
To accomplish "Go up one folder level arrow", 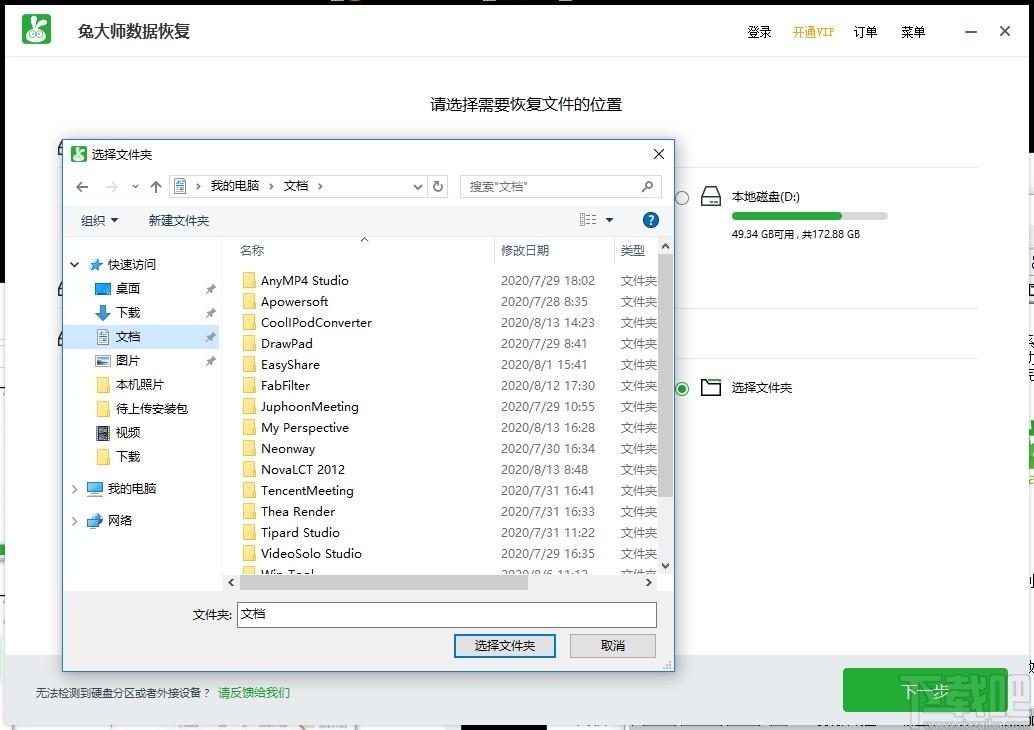I will 156,187.
